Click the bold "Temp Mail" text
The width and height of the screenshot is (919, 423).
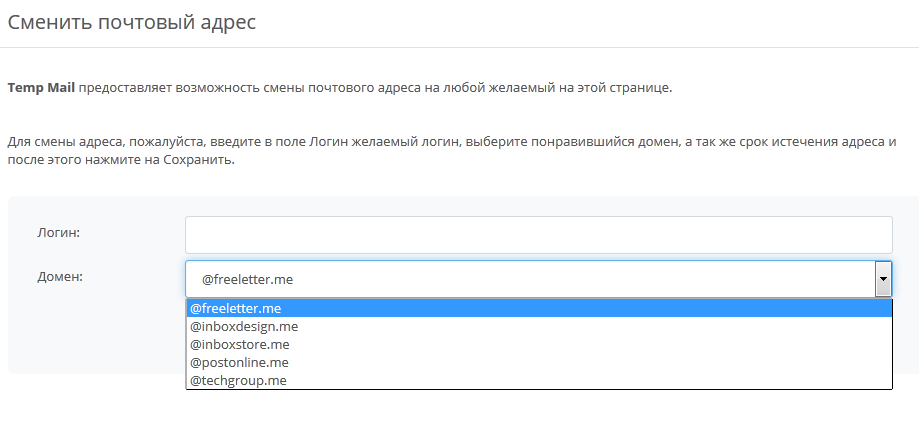click(42, 87)
